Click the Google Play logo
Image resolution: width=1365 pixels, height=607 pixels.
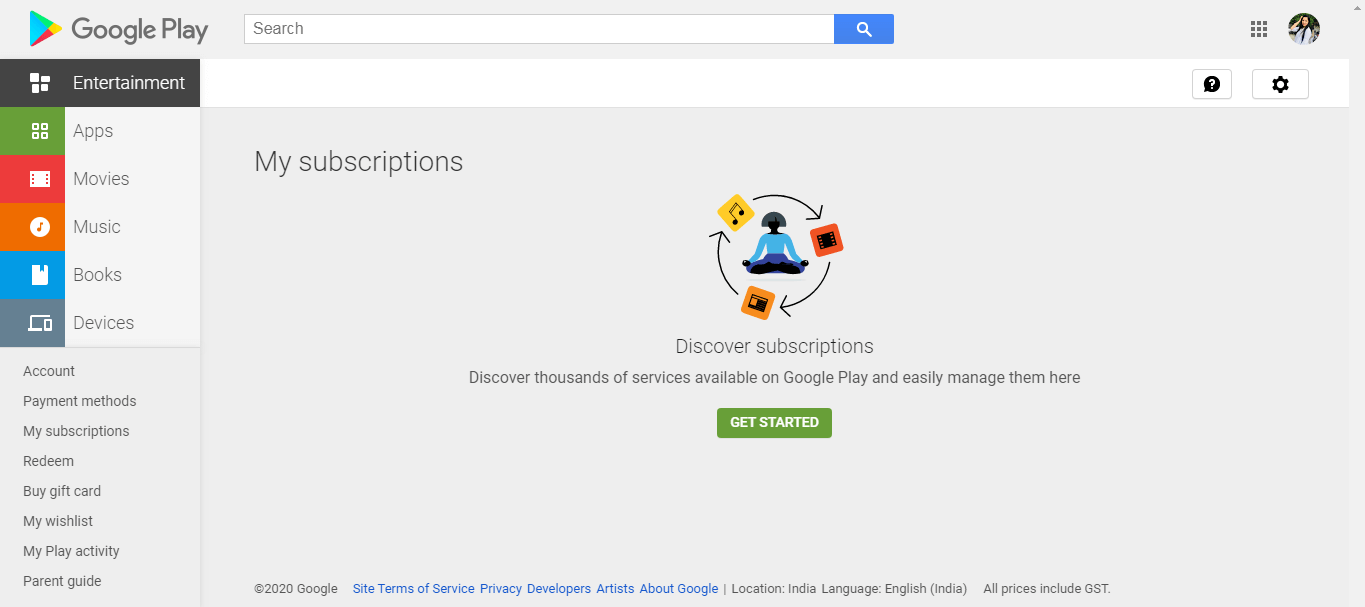point(118,29)
